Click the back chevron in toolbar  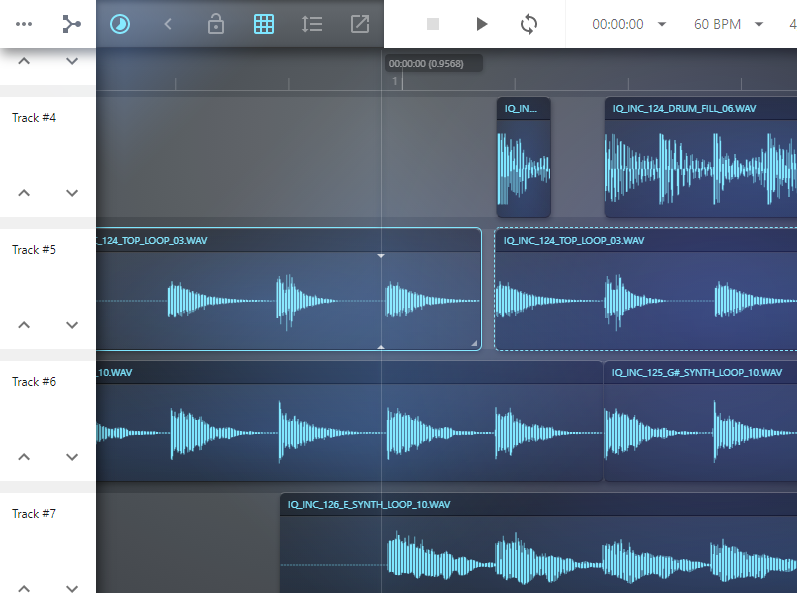pos(168,24)
